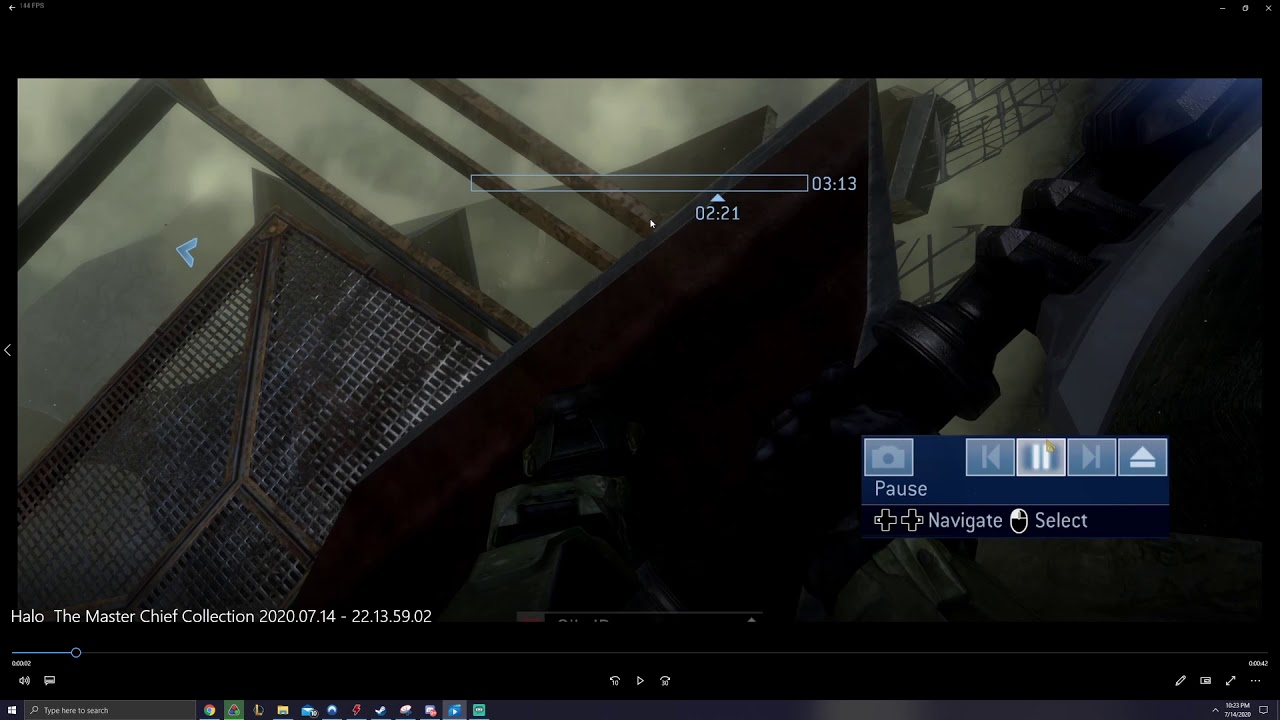Open the previous item with left chevron
This screenshot has width=1280, height=720.
(8, 350)
